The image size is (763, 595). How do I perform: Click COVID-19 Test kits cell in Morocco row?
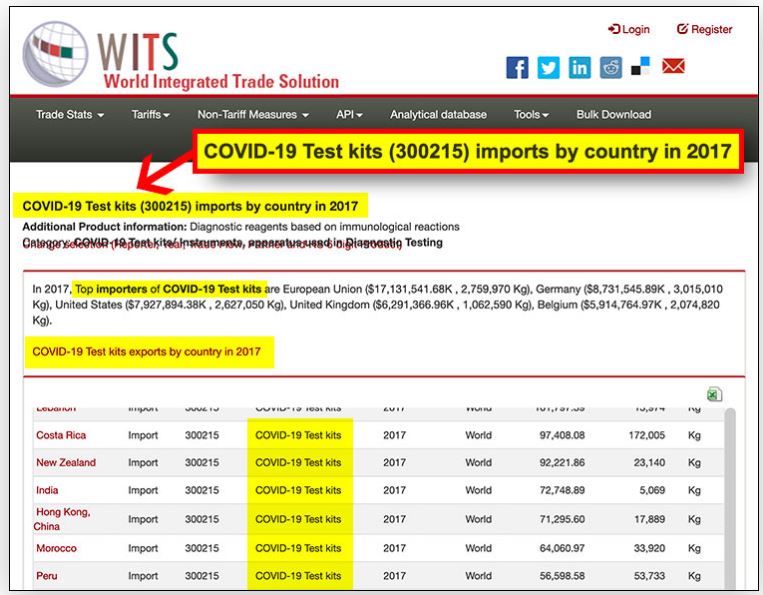[298, 548]
